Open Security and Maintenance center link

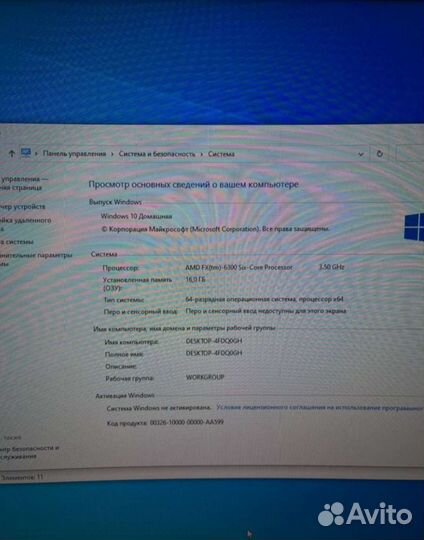[x=30, y=452]
